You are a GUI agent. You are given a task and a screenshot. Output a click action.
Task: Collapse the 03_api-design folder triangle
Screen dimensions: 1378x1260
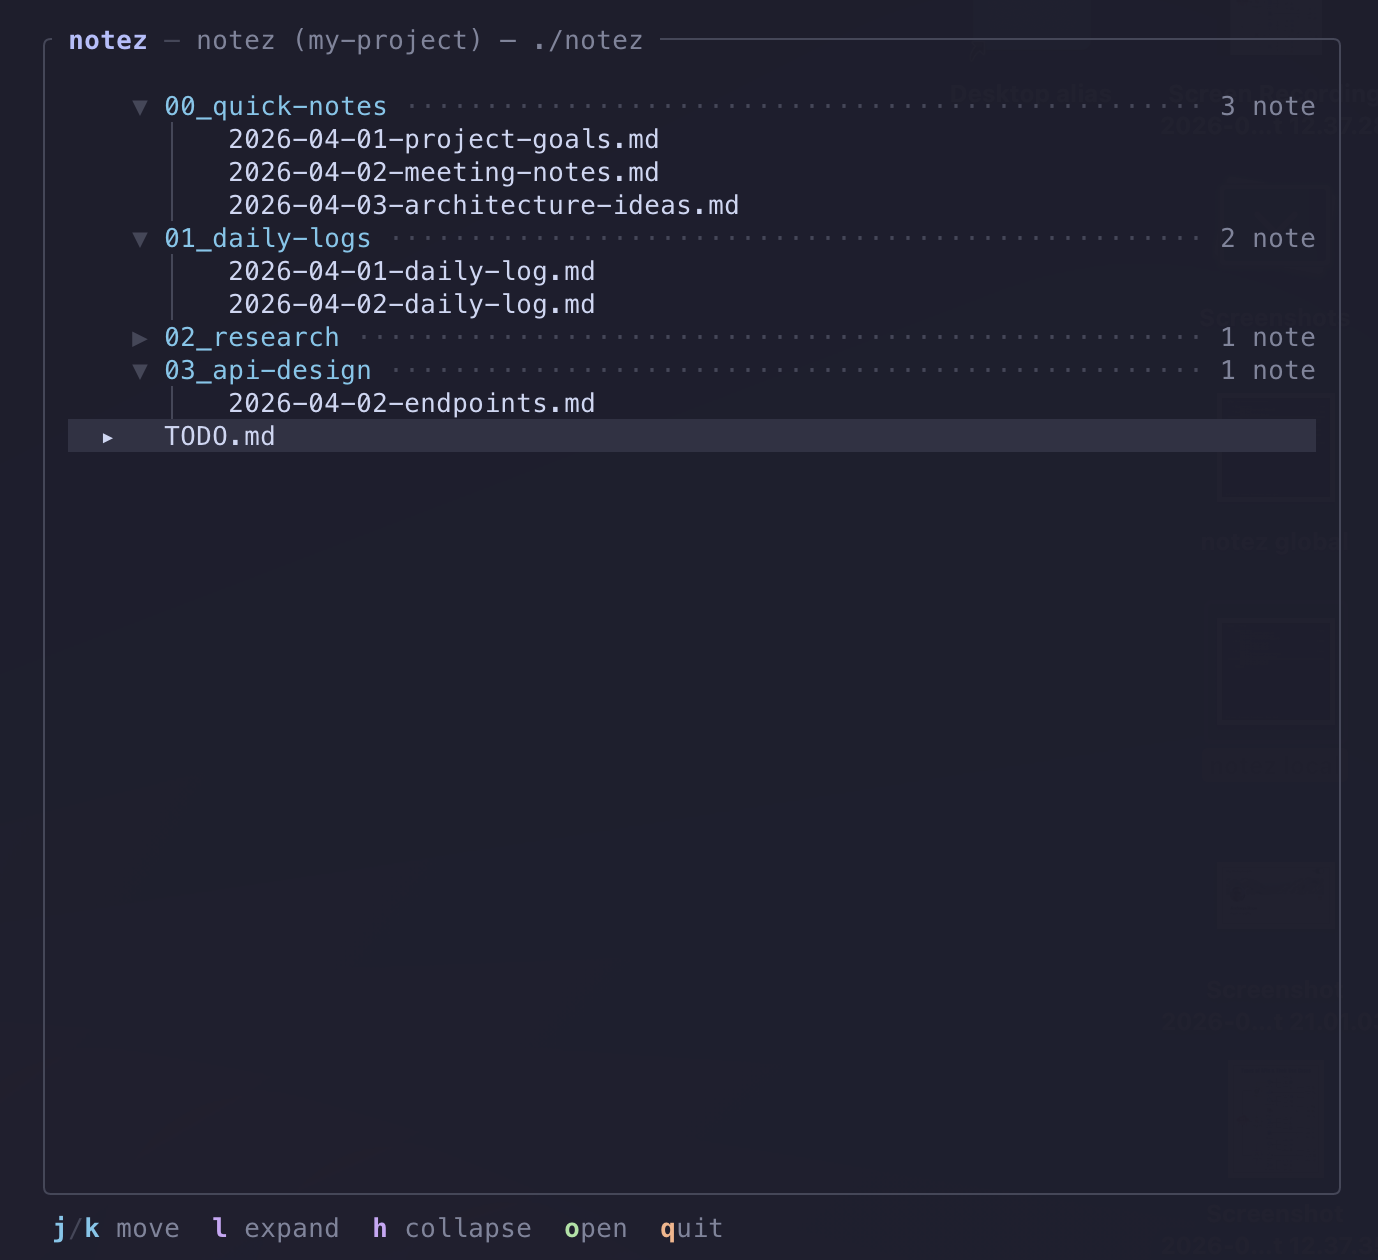pos(140,371)
